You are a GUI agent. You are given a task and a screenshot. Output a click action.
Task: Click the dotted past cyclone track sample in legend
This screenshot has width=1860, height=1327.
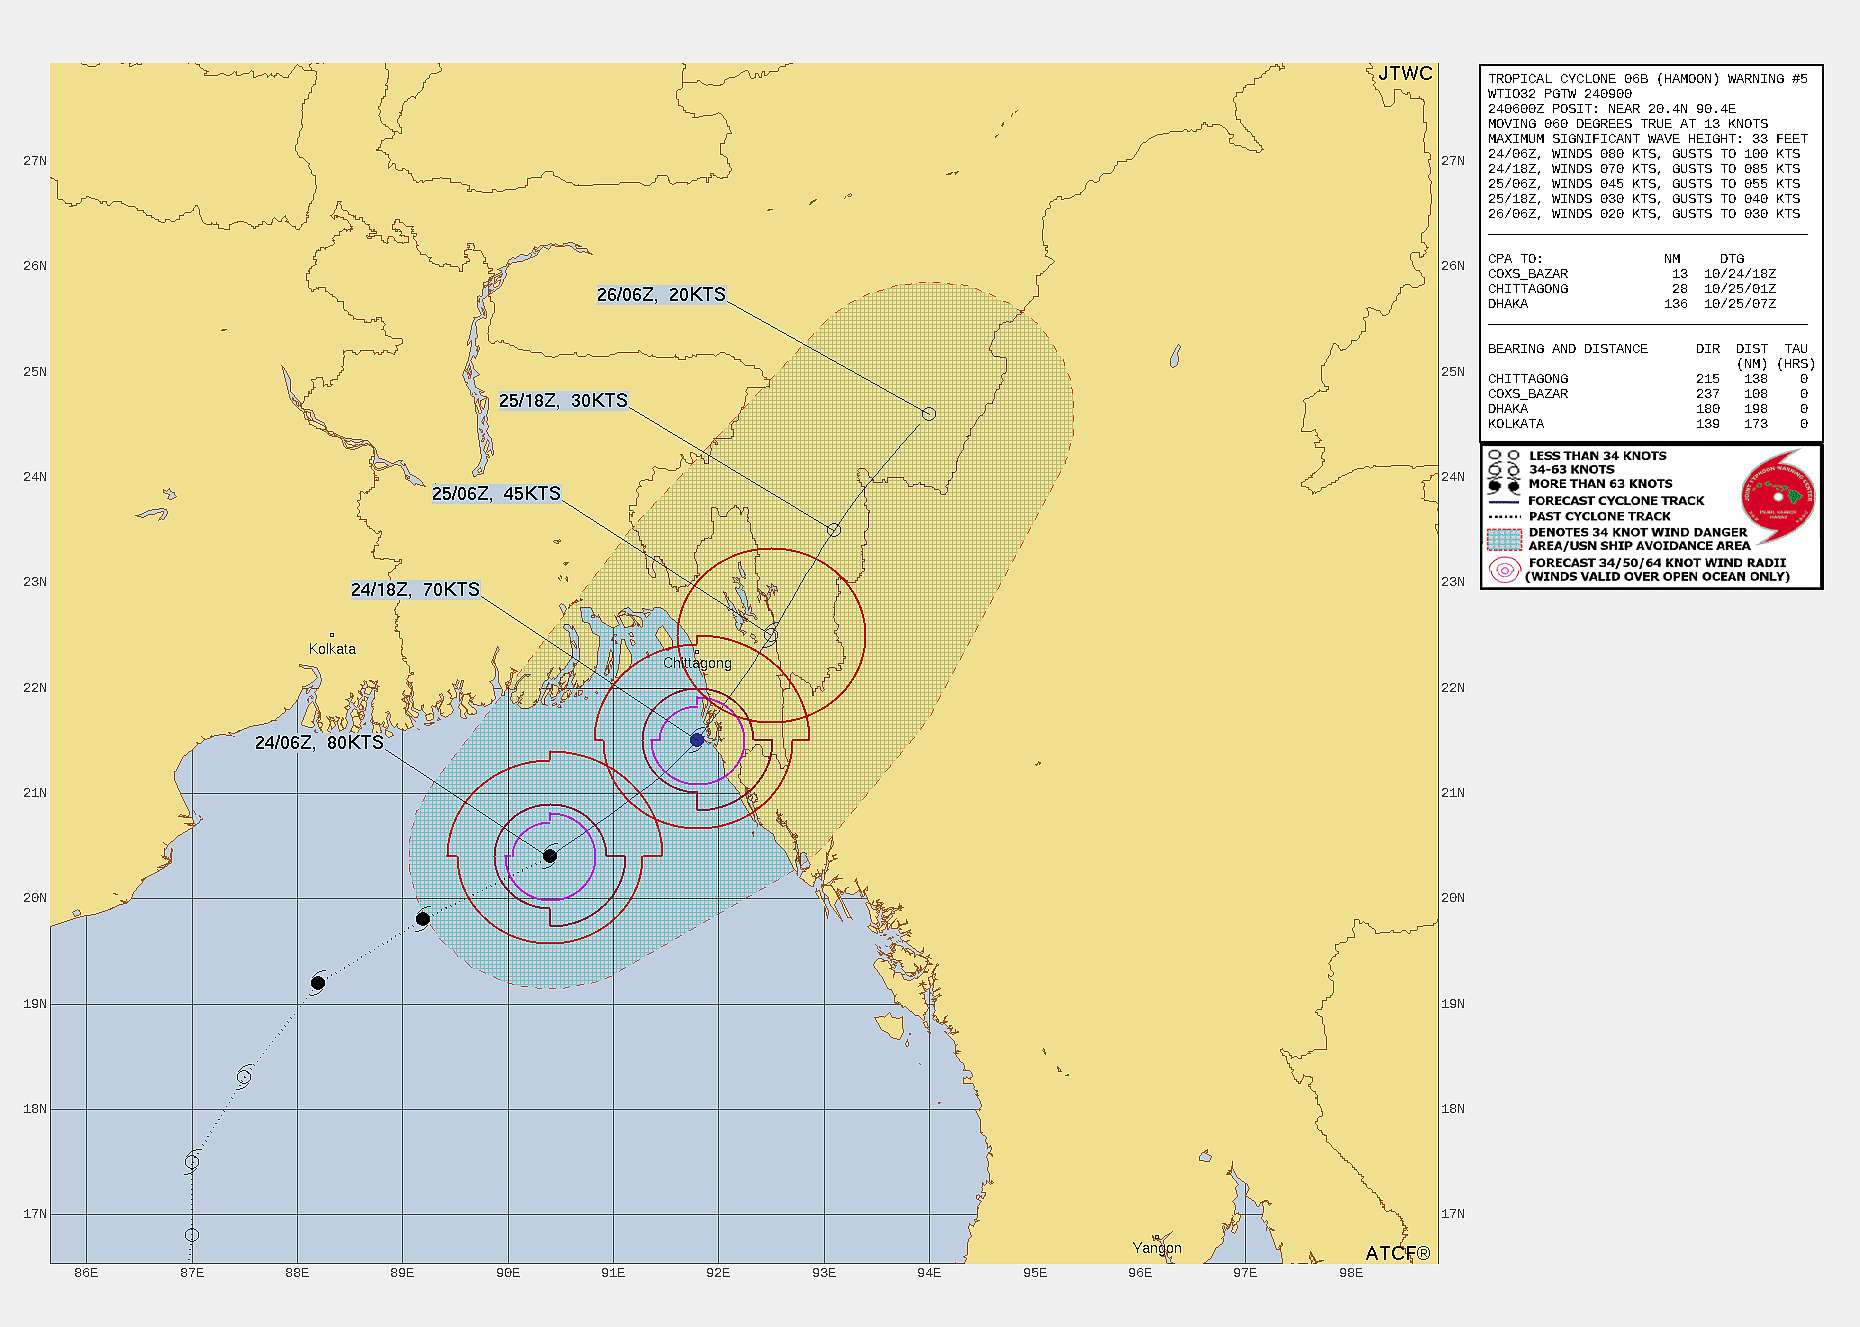tap(1504, 517)
